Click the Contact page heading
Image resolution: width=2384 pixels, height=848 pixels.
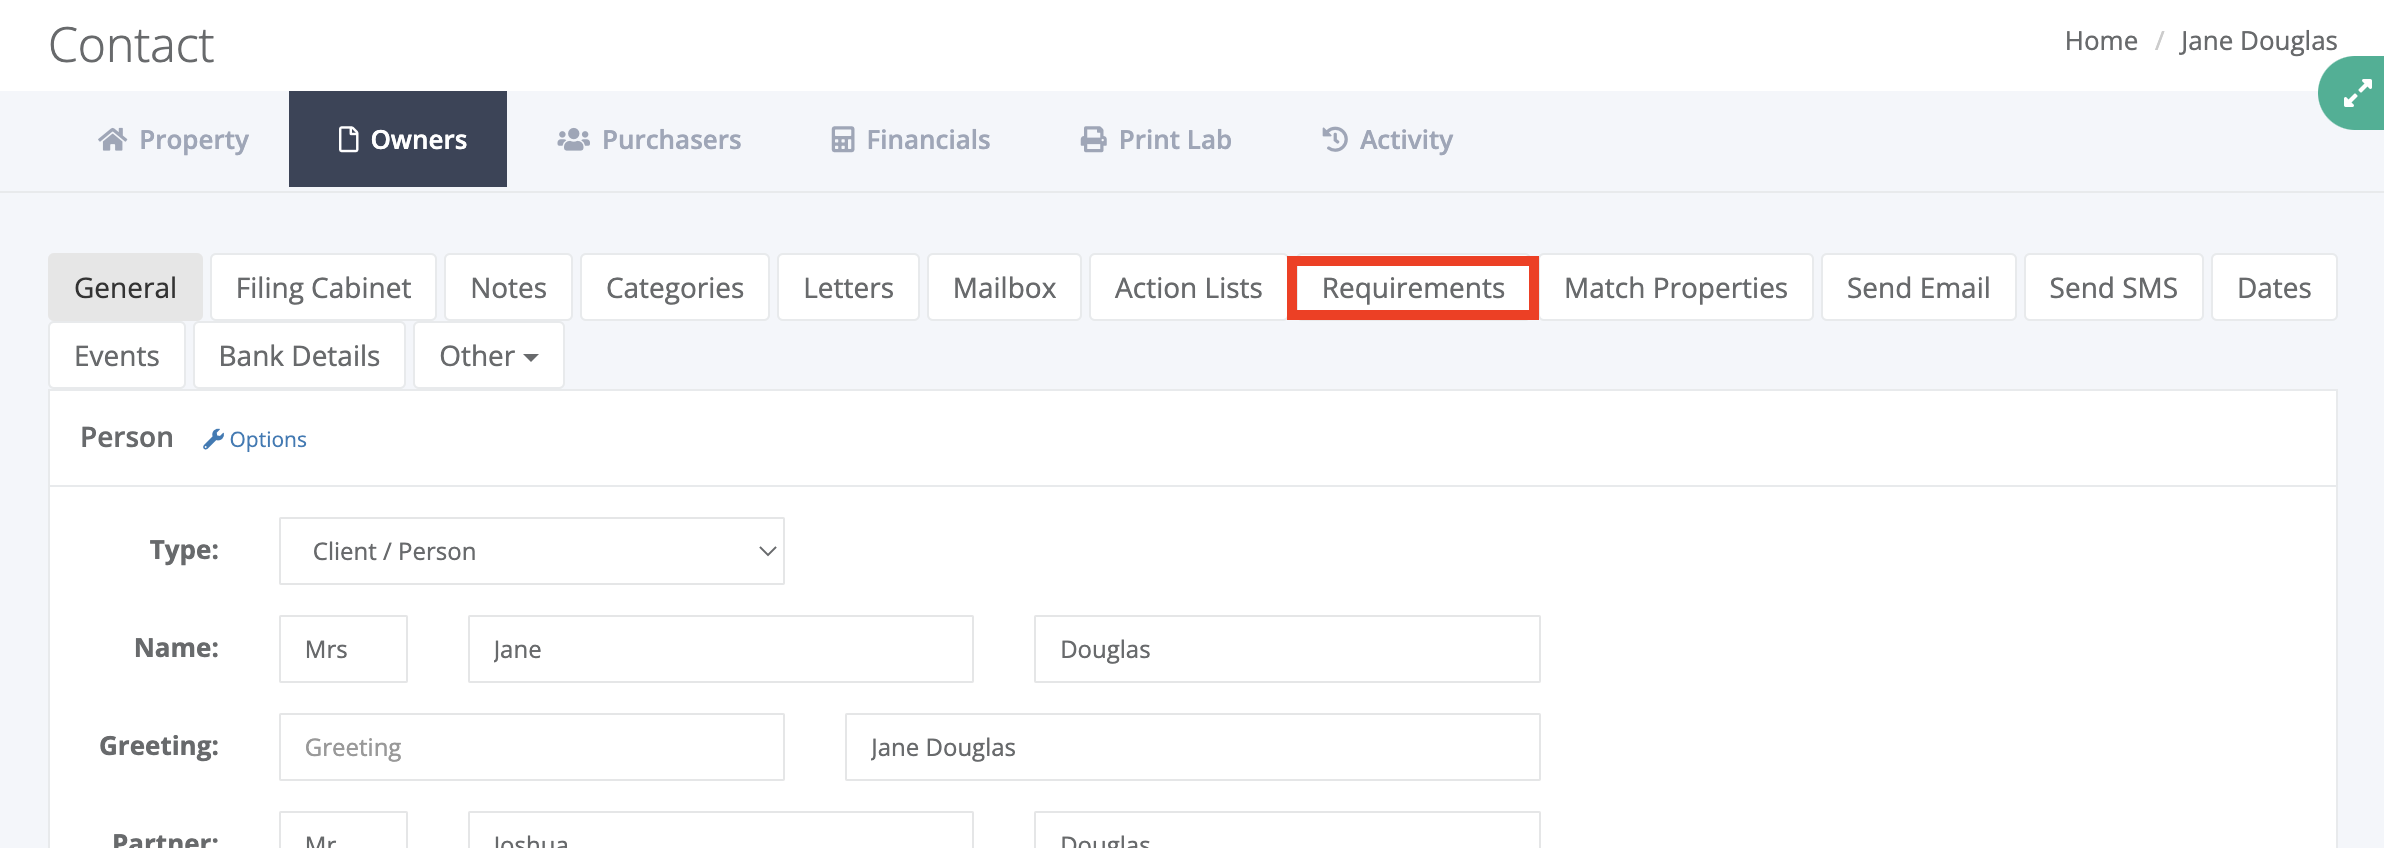coord(131,45)
